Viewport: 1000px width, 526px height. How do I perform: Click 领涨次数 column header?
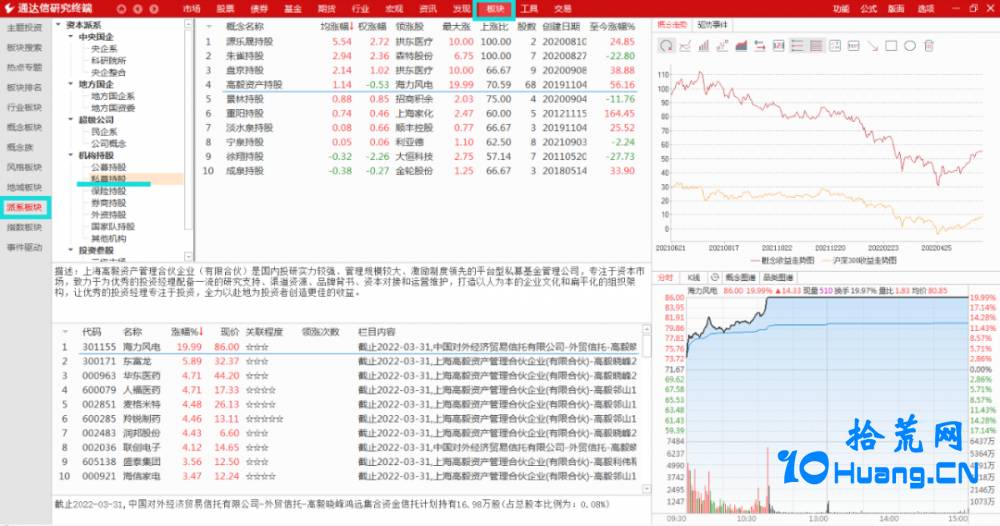321,332
